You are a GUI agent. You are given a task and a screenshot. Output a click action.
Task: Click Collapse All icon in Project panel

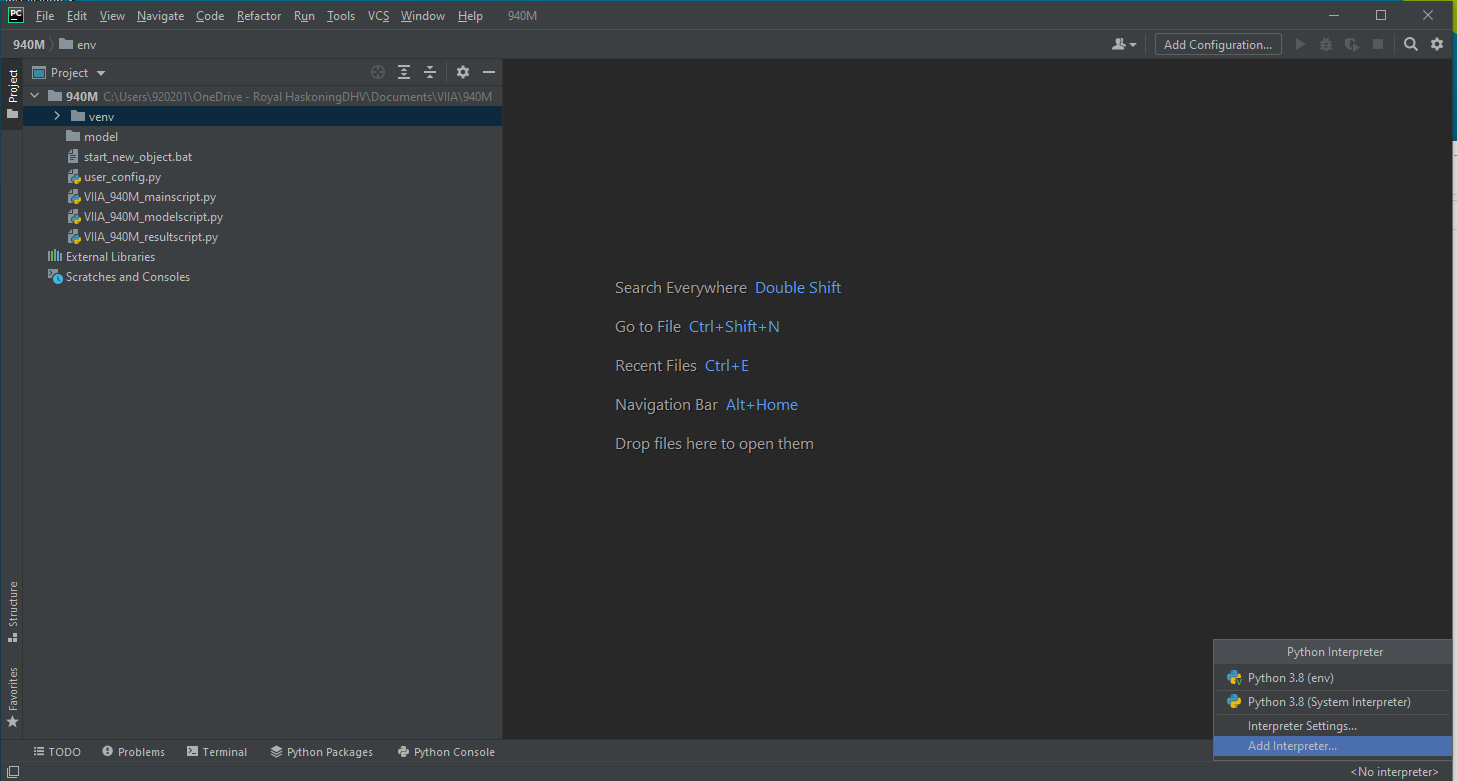coord(430,72)
